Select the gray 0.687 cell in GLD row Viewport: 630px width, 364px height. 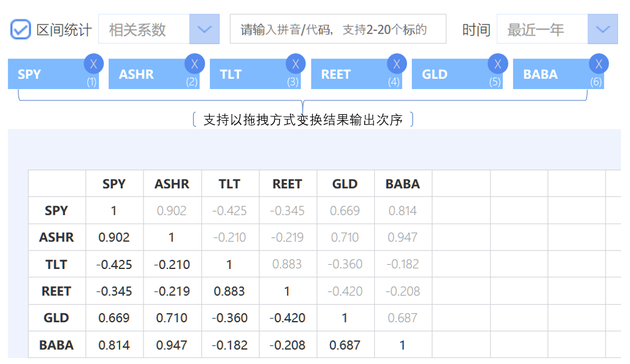click(x=403, y=318)
